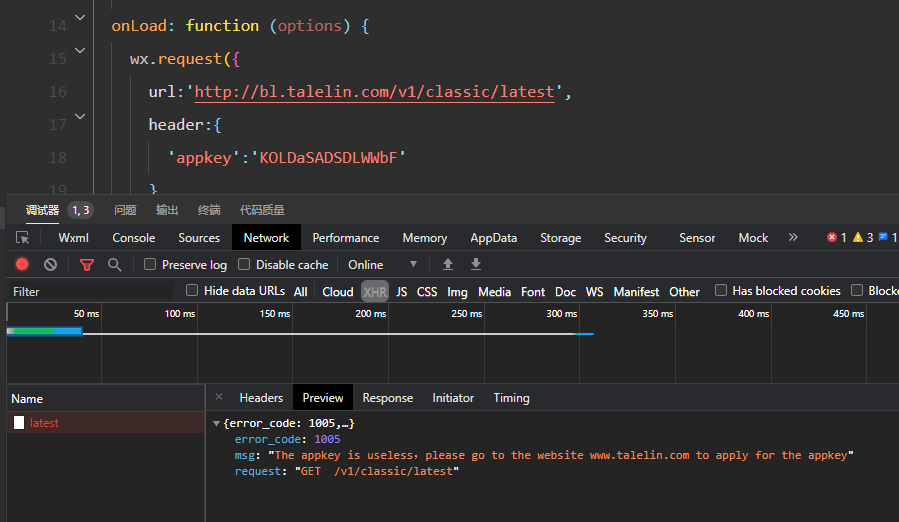This screenshot has width=899, height=522.
Task: Collapse the error_code response object
Action: coord(217,424)
